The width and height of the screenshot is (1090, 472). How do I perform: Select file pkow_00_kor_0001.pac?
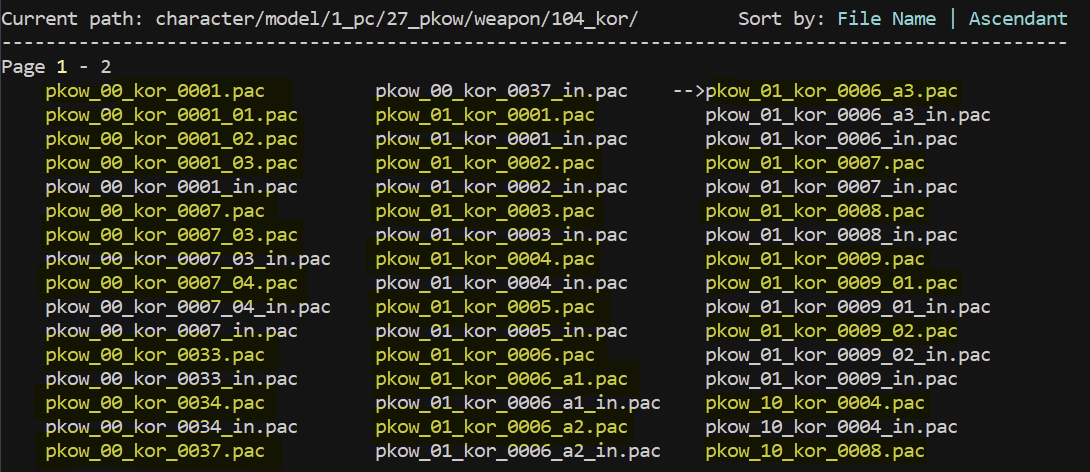[155, 91]
